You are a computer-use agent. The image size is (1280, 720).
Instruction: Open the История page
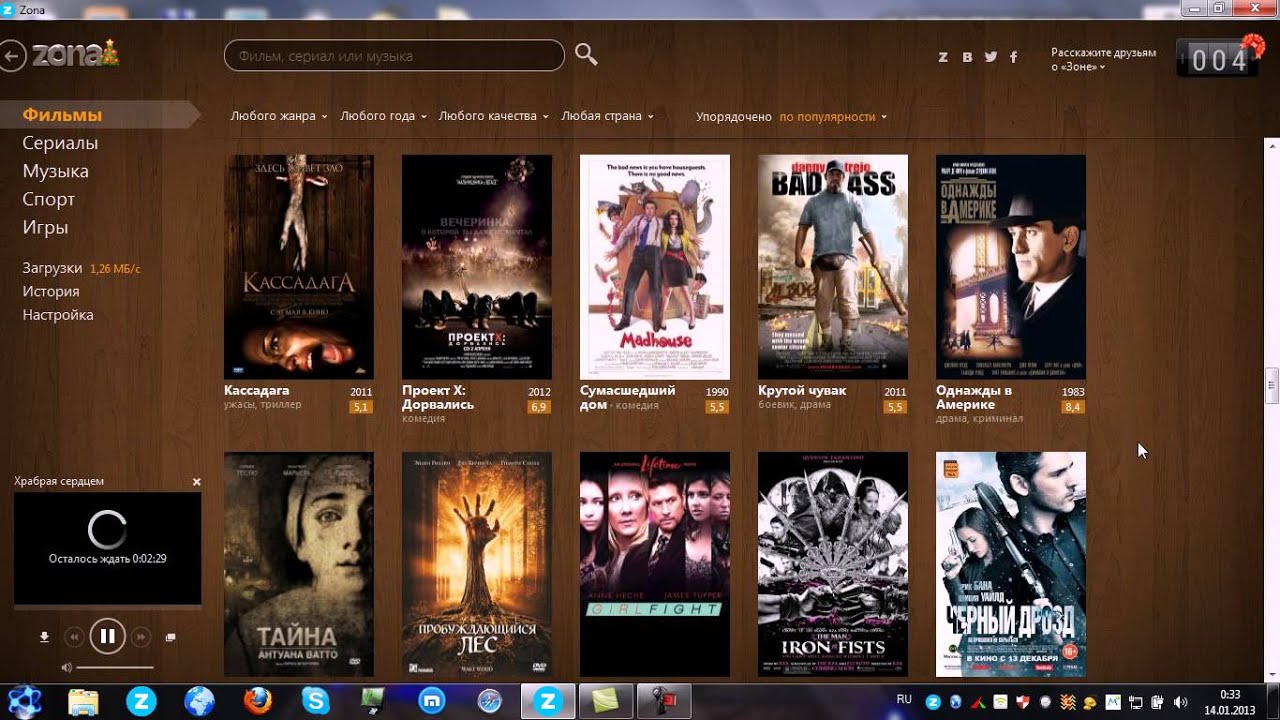coord(50,291)
